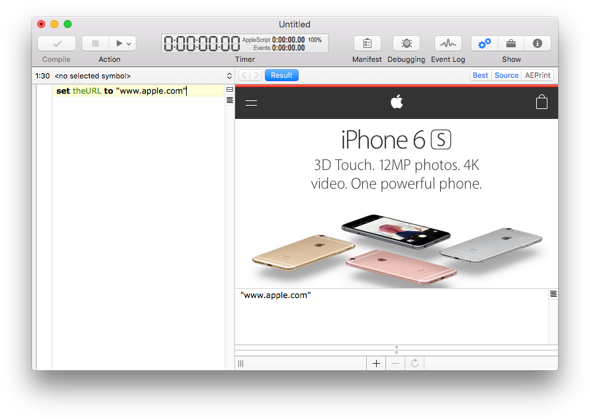Click the "www.apple.com" result text
The height and width of the screenshot is (419, 590).
tap(275, 295)
